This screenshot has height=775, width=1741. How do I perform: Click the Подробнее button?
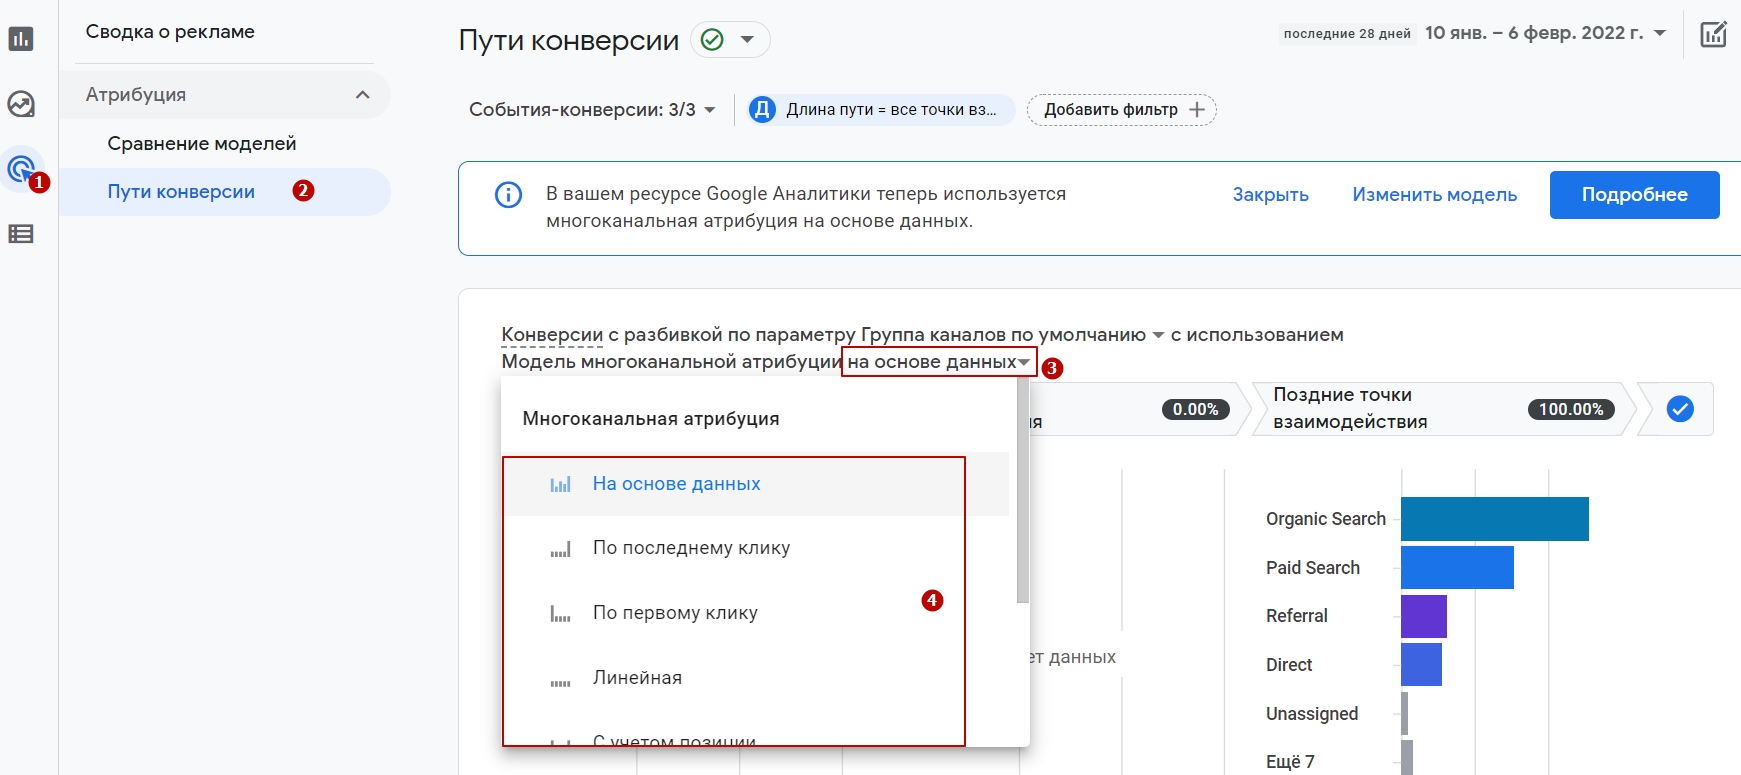click(1634, 195)
